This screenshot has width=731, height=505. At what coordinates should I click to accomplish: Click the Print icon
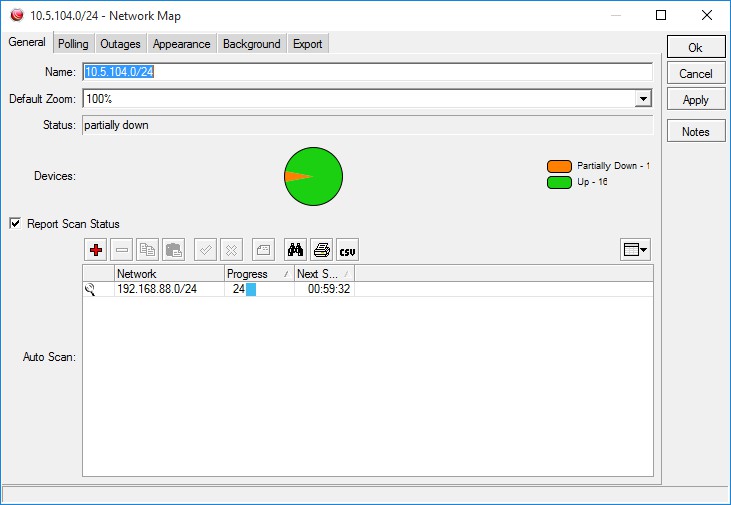point(322,250)
